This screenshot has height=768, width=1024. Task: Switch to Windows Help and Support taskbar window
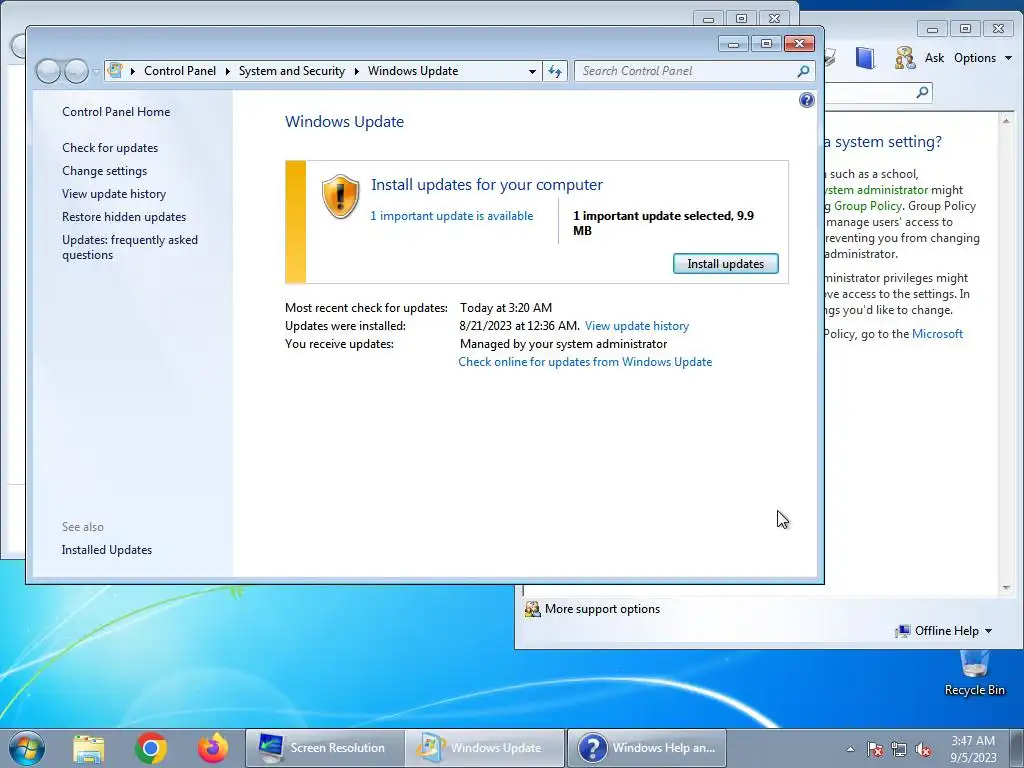[x=647, y=748]
